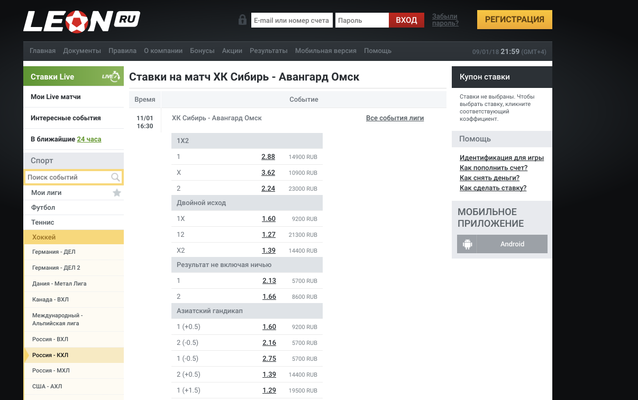This screenshot has height=400, width=638.
Task: Select Россия - МХЛ league
Action: (x=51, y=371)
